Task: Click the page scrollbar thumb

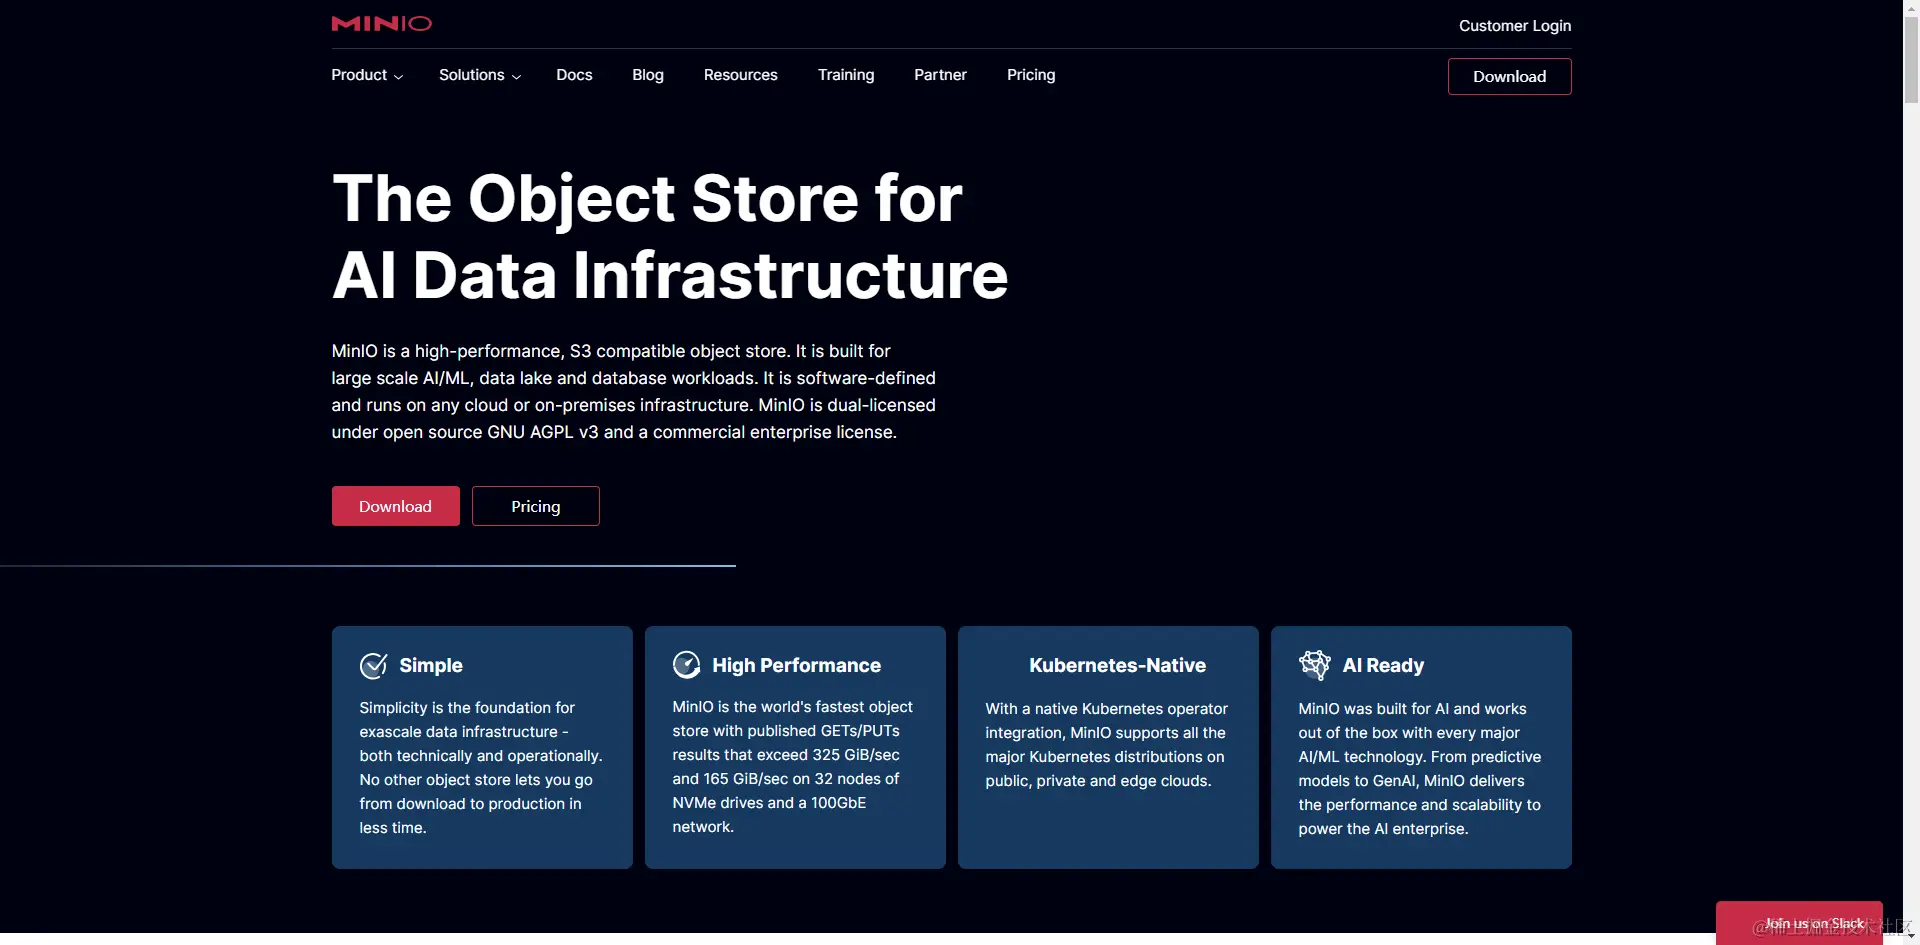Action: [1911, 58]
